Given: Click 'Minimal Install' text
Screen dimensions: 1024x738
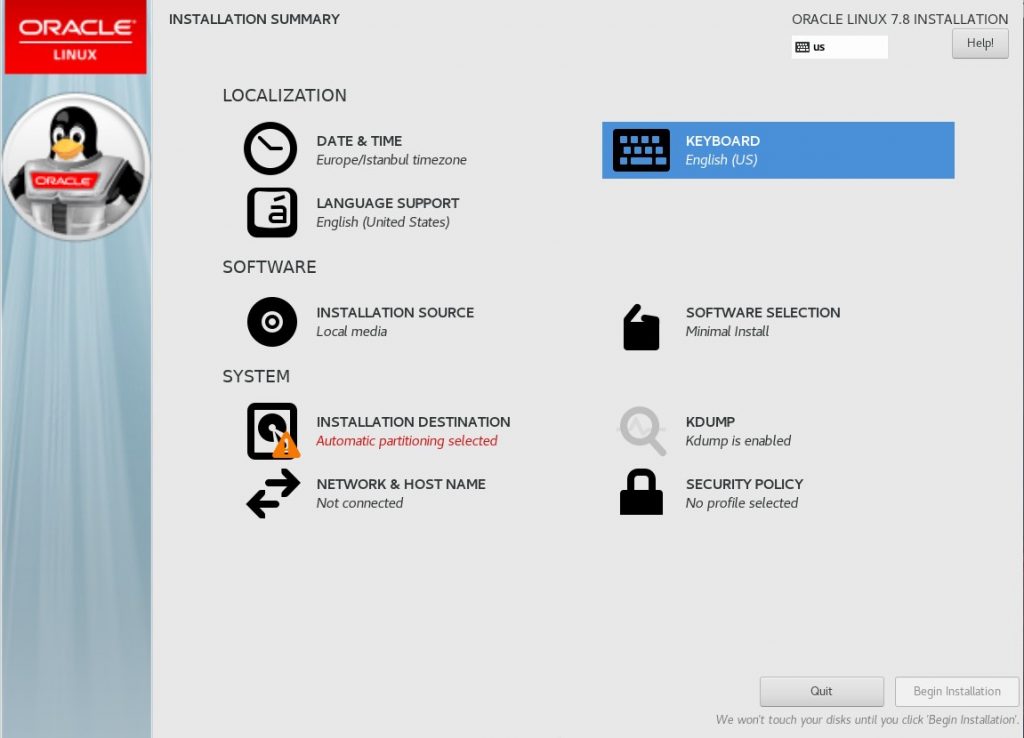Looking at the screenshot, I should pos(728,332).
